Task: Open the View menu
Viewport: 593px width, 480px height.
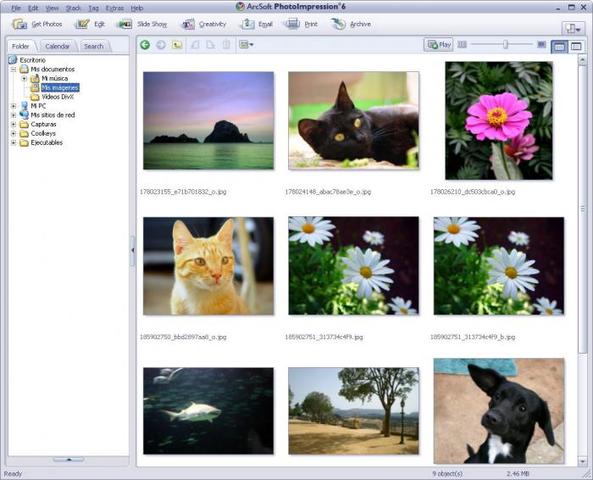Action: [52, 8]
